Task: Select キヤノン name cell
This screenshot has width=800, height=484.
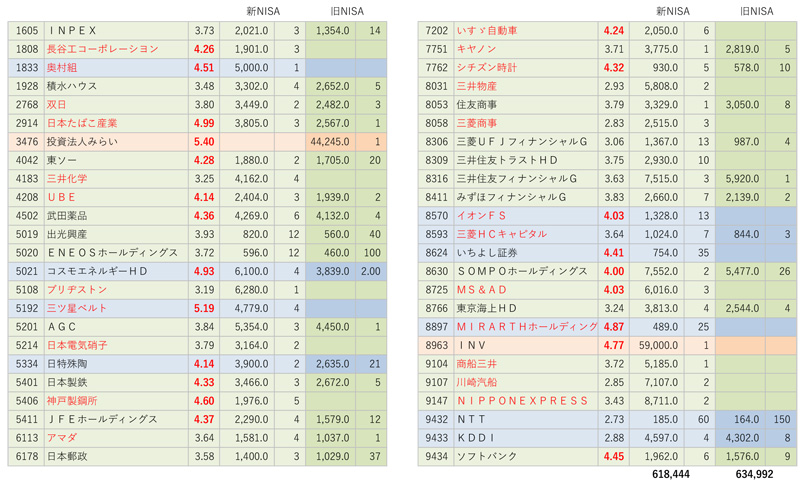Action: (x=526, y=49)
